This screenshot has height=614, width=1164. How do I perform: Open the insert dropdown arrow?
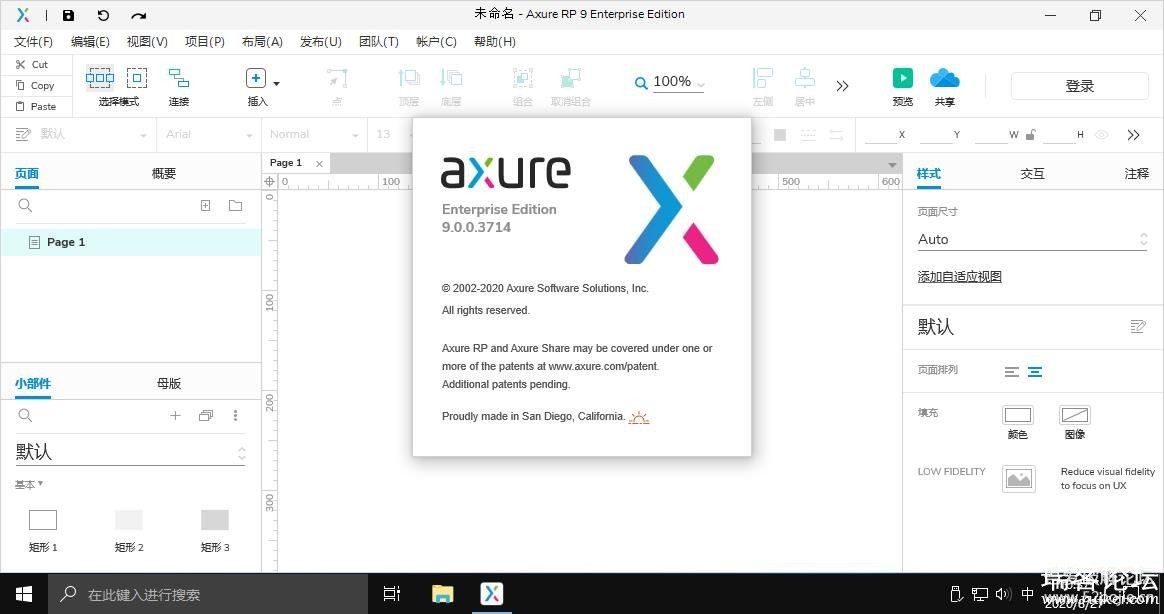[277, 84]
